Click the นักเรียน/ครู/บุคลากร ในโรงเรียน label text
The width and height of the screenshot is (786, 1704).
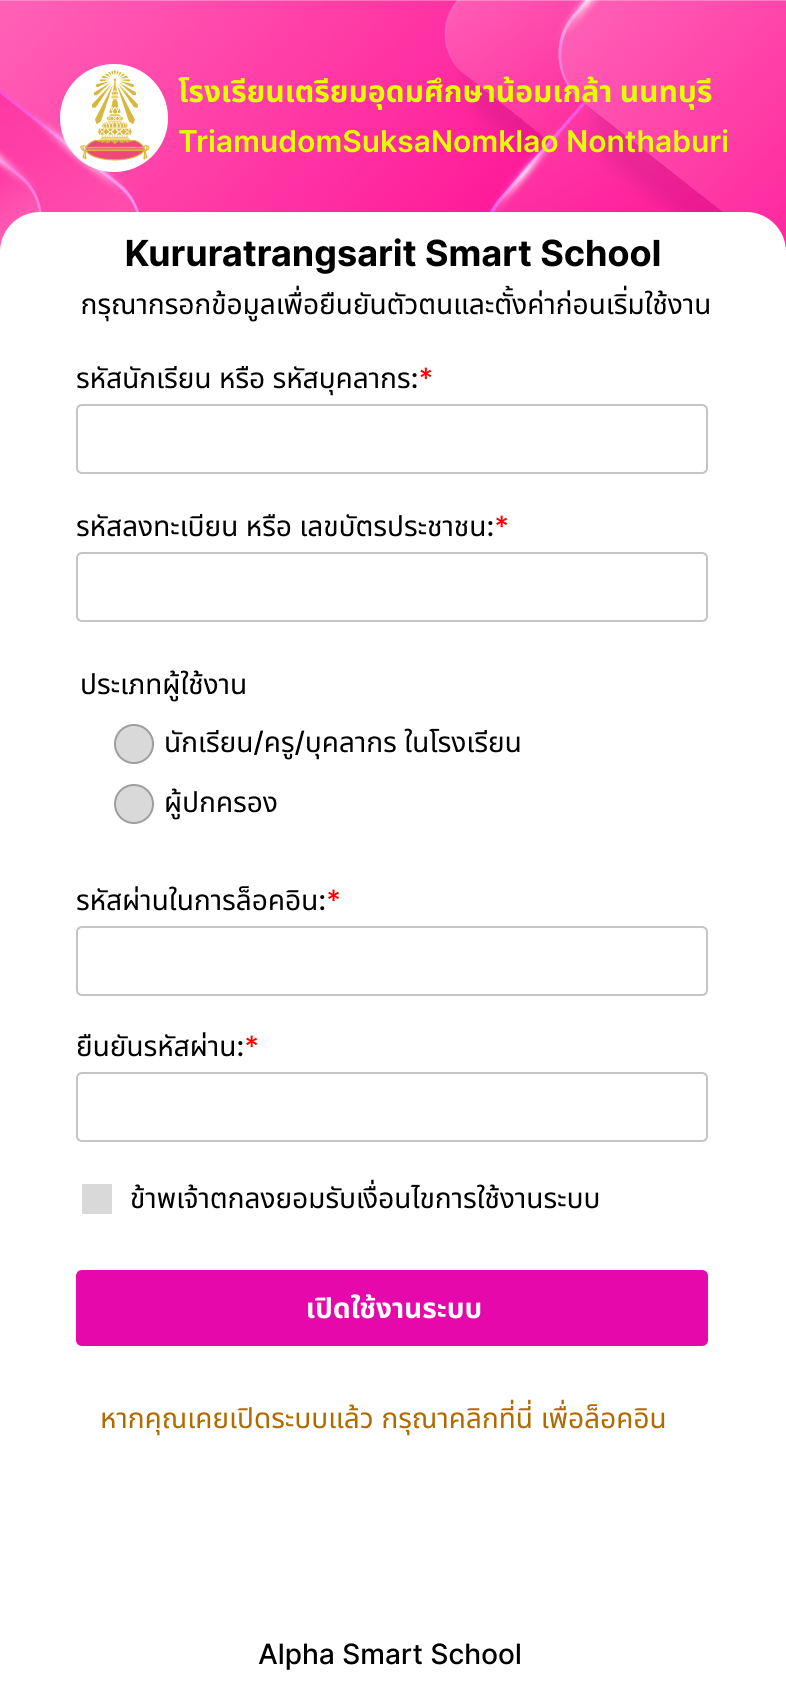(x=342, y=744)
